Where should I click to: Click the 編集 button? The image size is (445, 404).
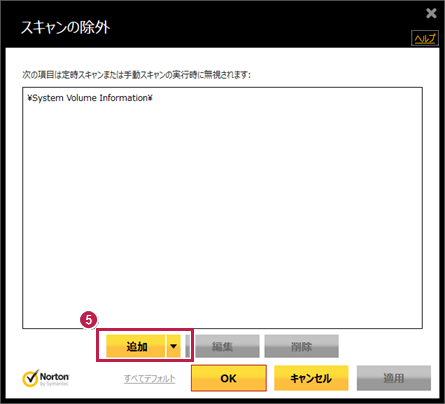227,346
